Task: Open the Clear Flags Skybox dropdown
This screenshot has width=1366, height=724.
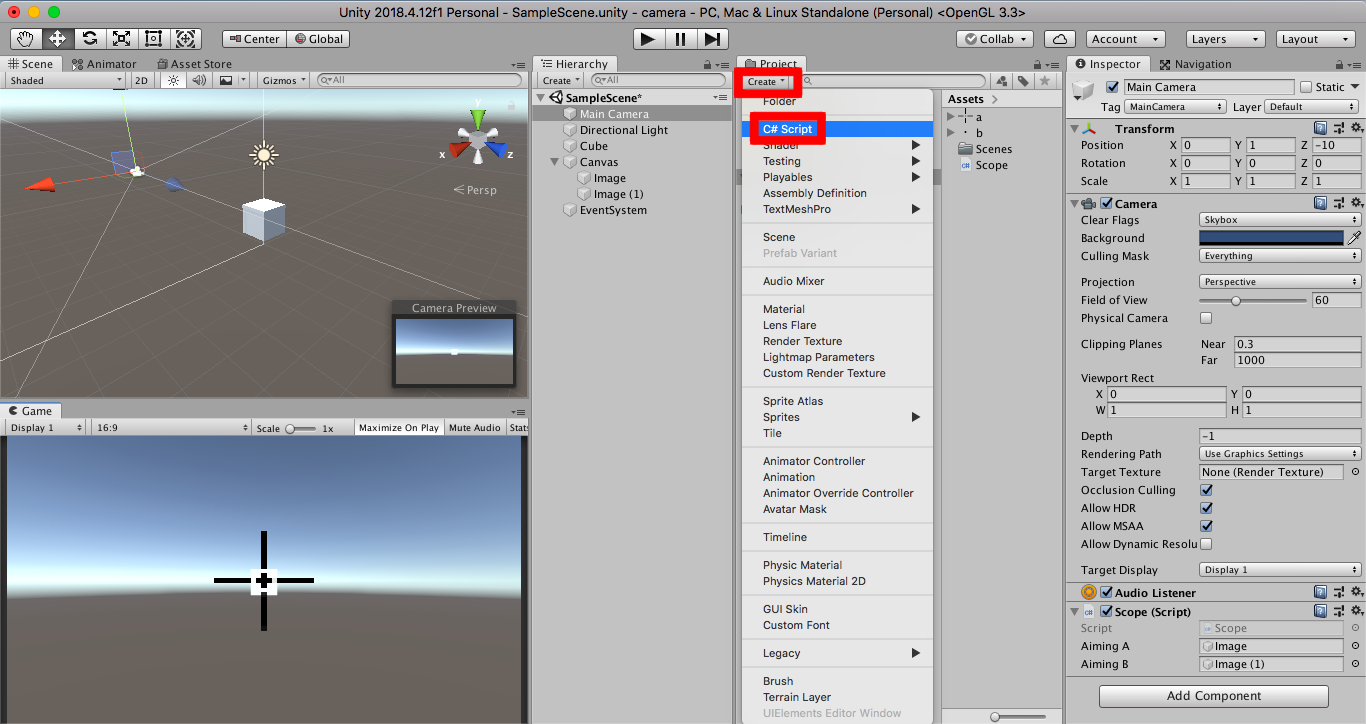Action: (x=1280, y=220)
